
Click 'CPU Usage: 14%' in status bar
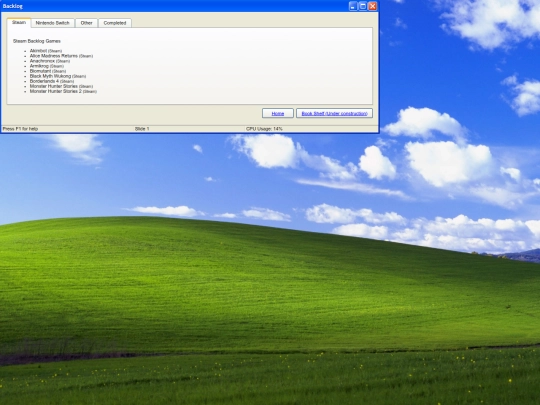point(264,129)
